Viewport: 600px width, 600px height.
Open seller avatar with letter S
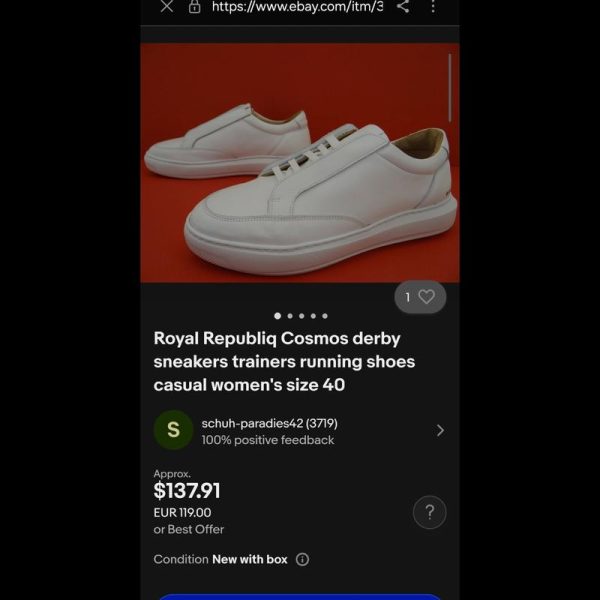(x=173, y=430)
